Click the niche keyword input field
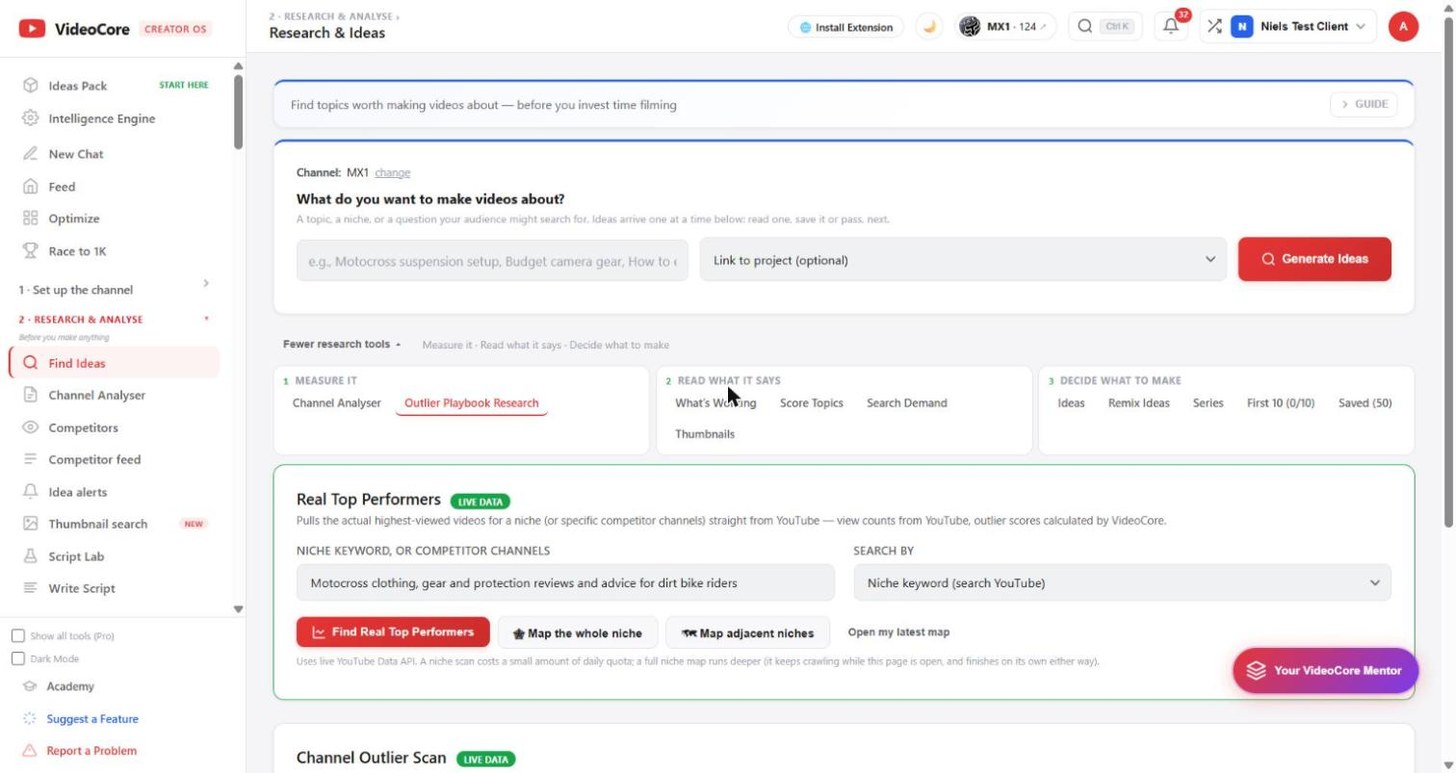The image size is (1456, 773). click(565, 583)
